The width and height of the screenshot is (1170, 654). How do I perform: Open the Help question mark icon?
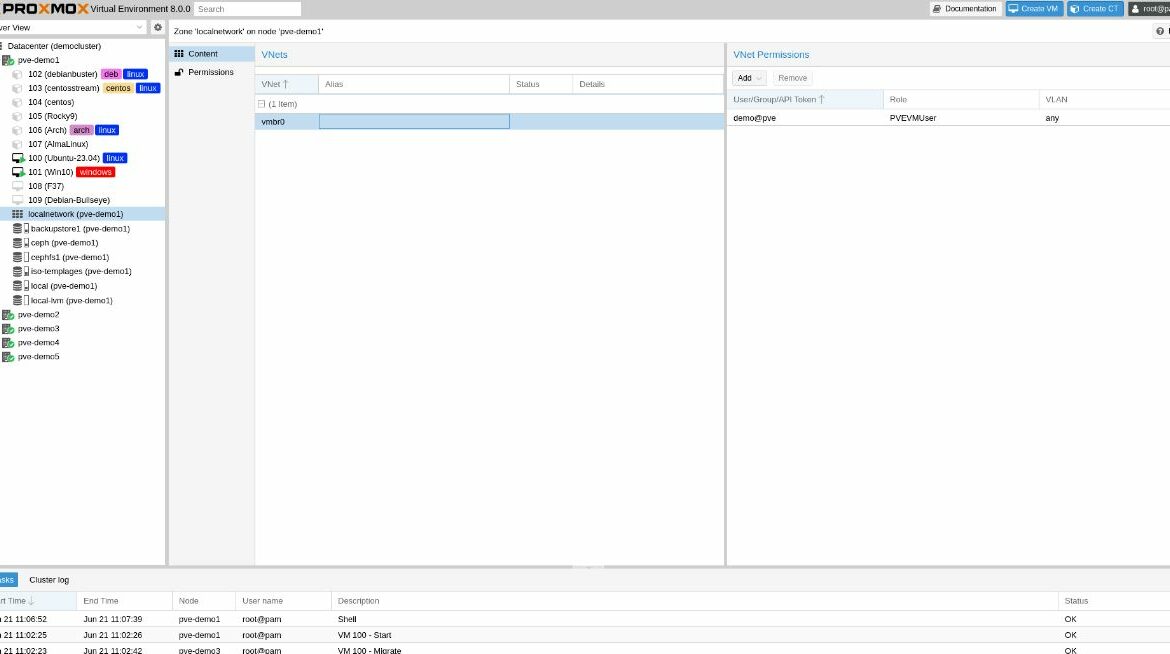(x=1160, y=31)
